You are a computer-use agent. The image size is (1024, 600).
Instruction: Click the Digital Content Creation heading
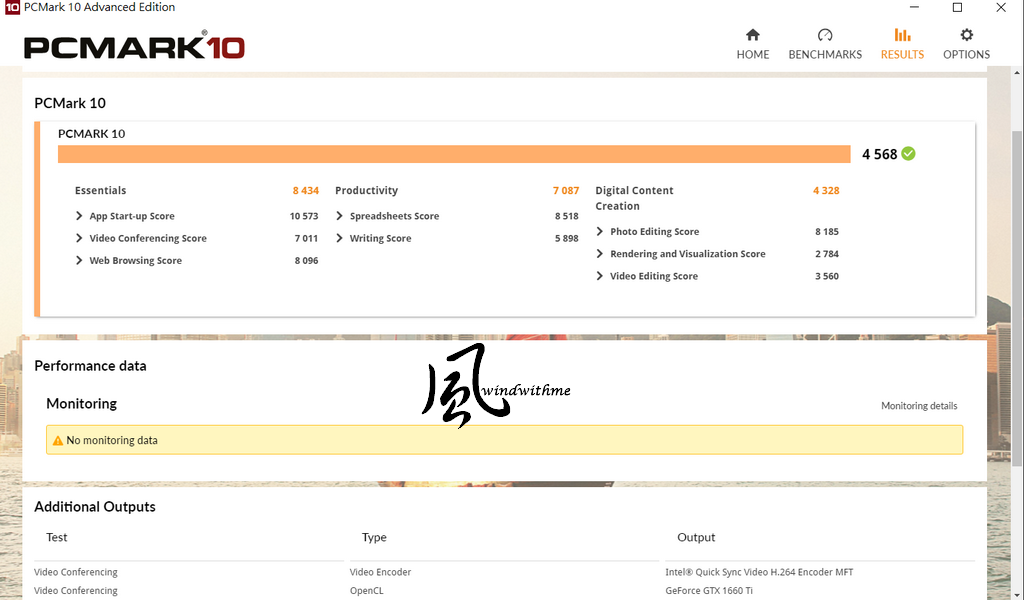[x=634, y=198]
